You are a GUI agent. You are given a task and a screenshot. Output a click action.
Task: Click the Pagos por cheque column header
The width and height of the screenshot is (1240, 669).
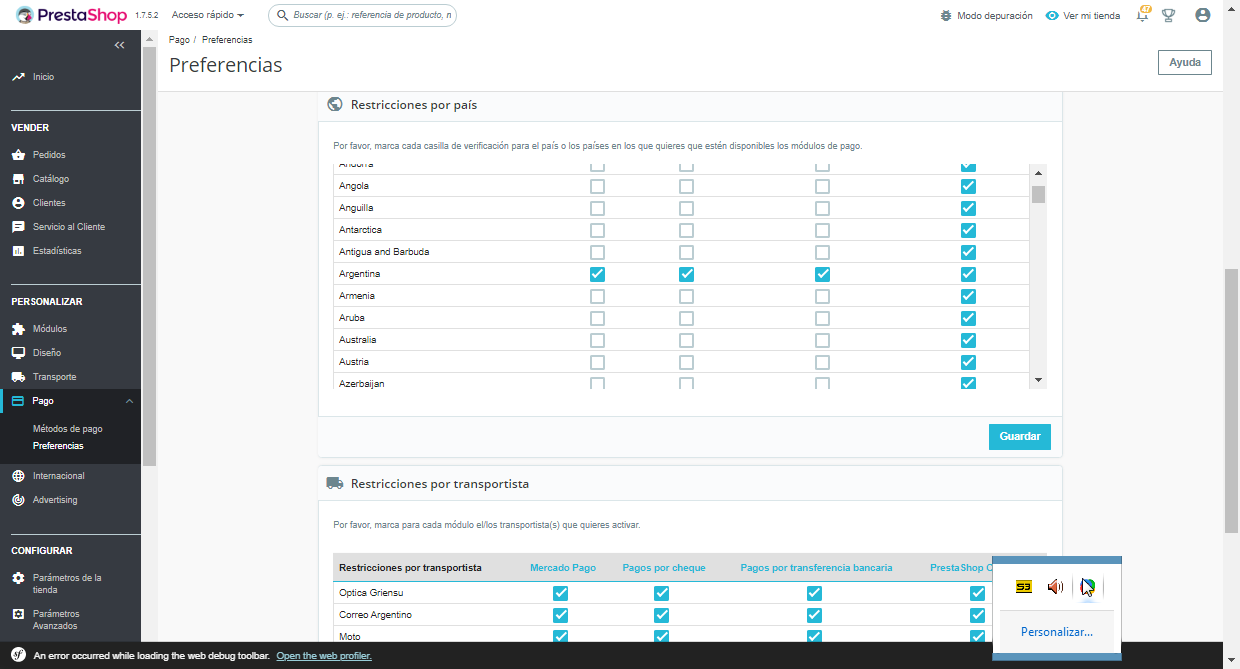click(x=664, y=568)
